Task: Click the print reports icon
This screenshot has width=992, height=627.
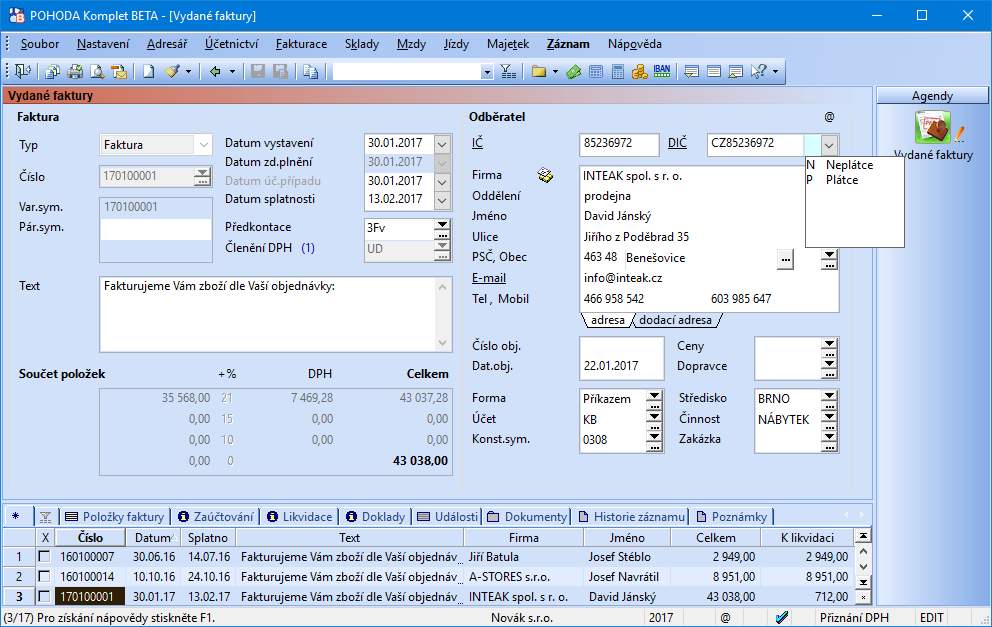Action: pyautogui.click(x=75, y=71)
